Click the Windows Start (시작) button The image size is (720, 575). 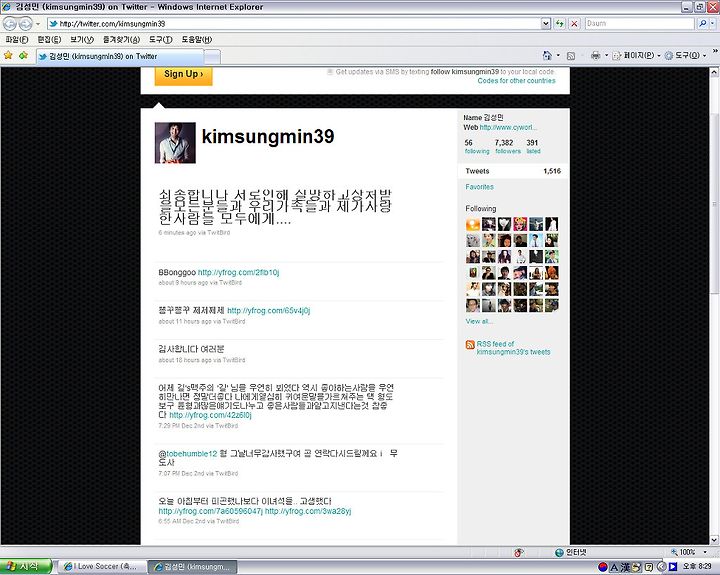click(26, 567)
